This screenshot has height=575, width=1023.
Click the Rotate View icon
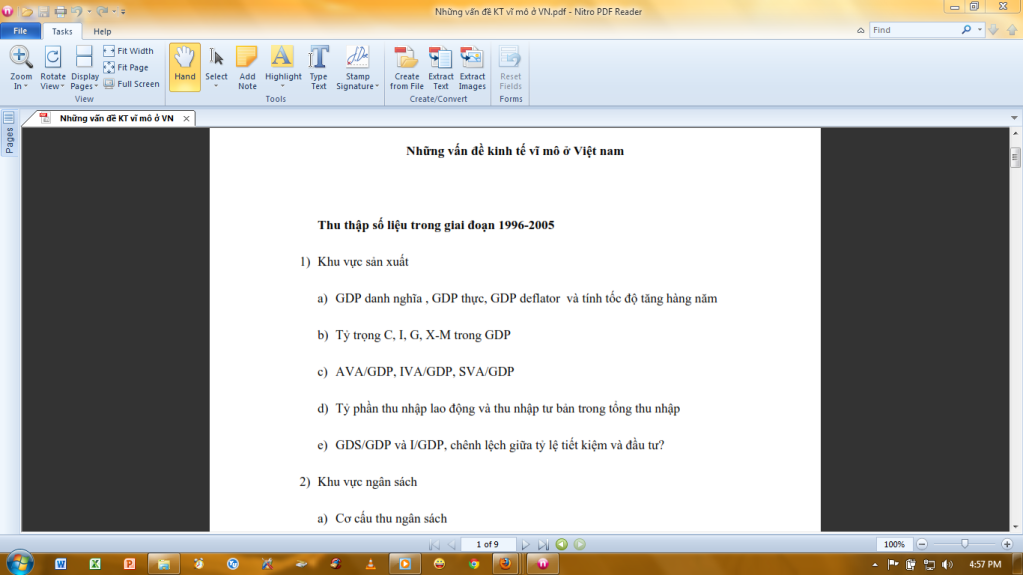click(x=52, y=57)
